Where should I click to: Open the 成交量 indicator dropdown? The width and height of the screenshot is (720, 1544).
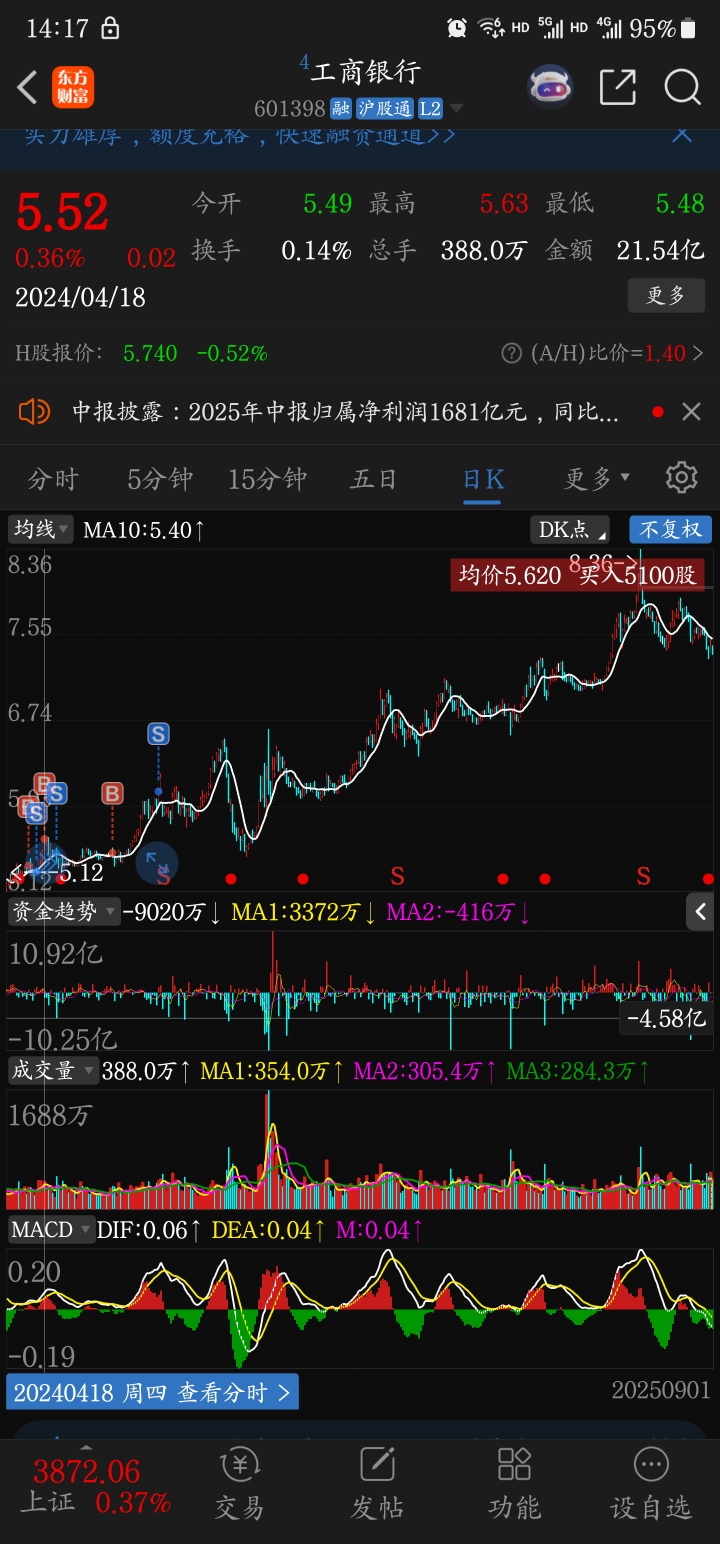[53, 1070]
